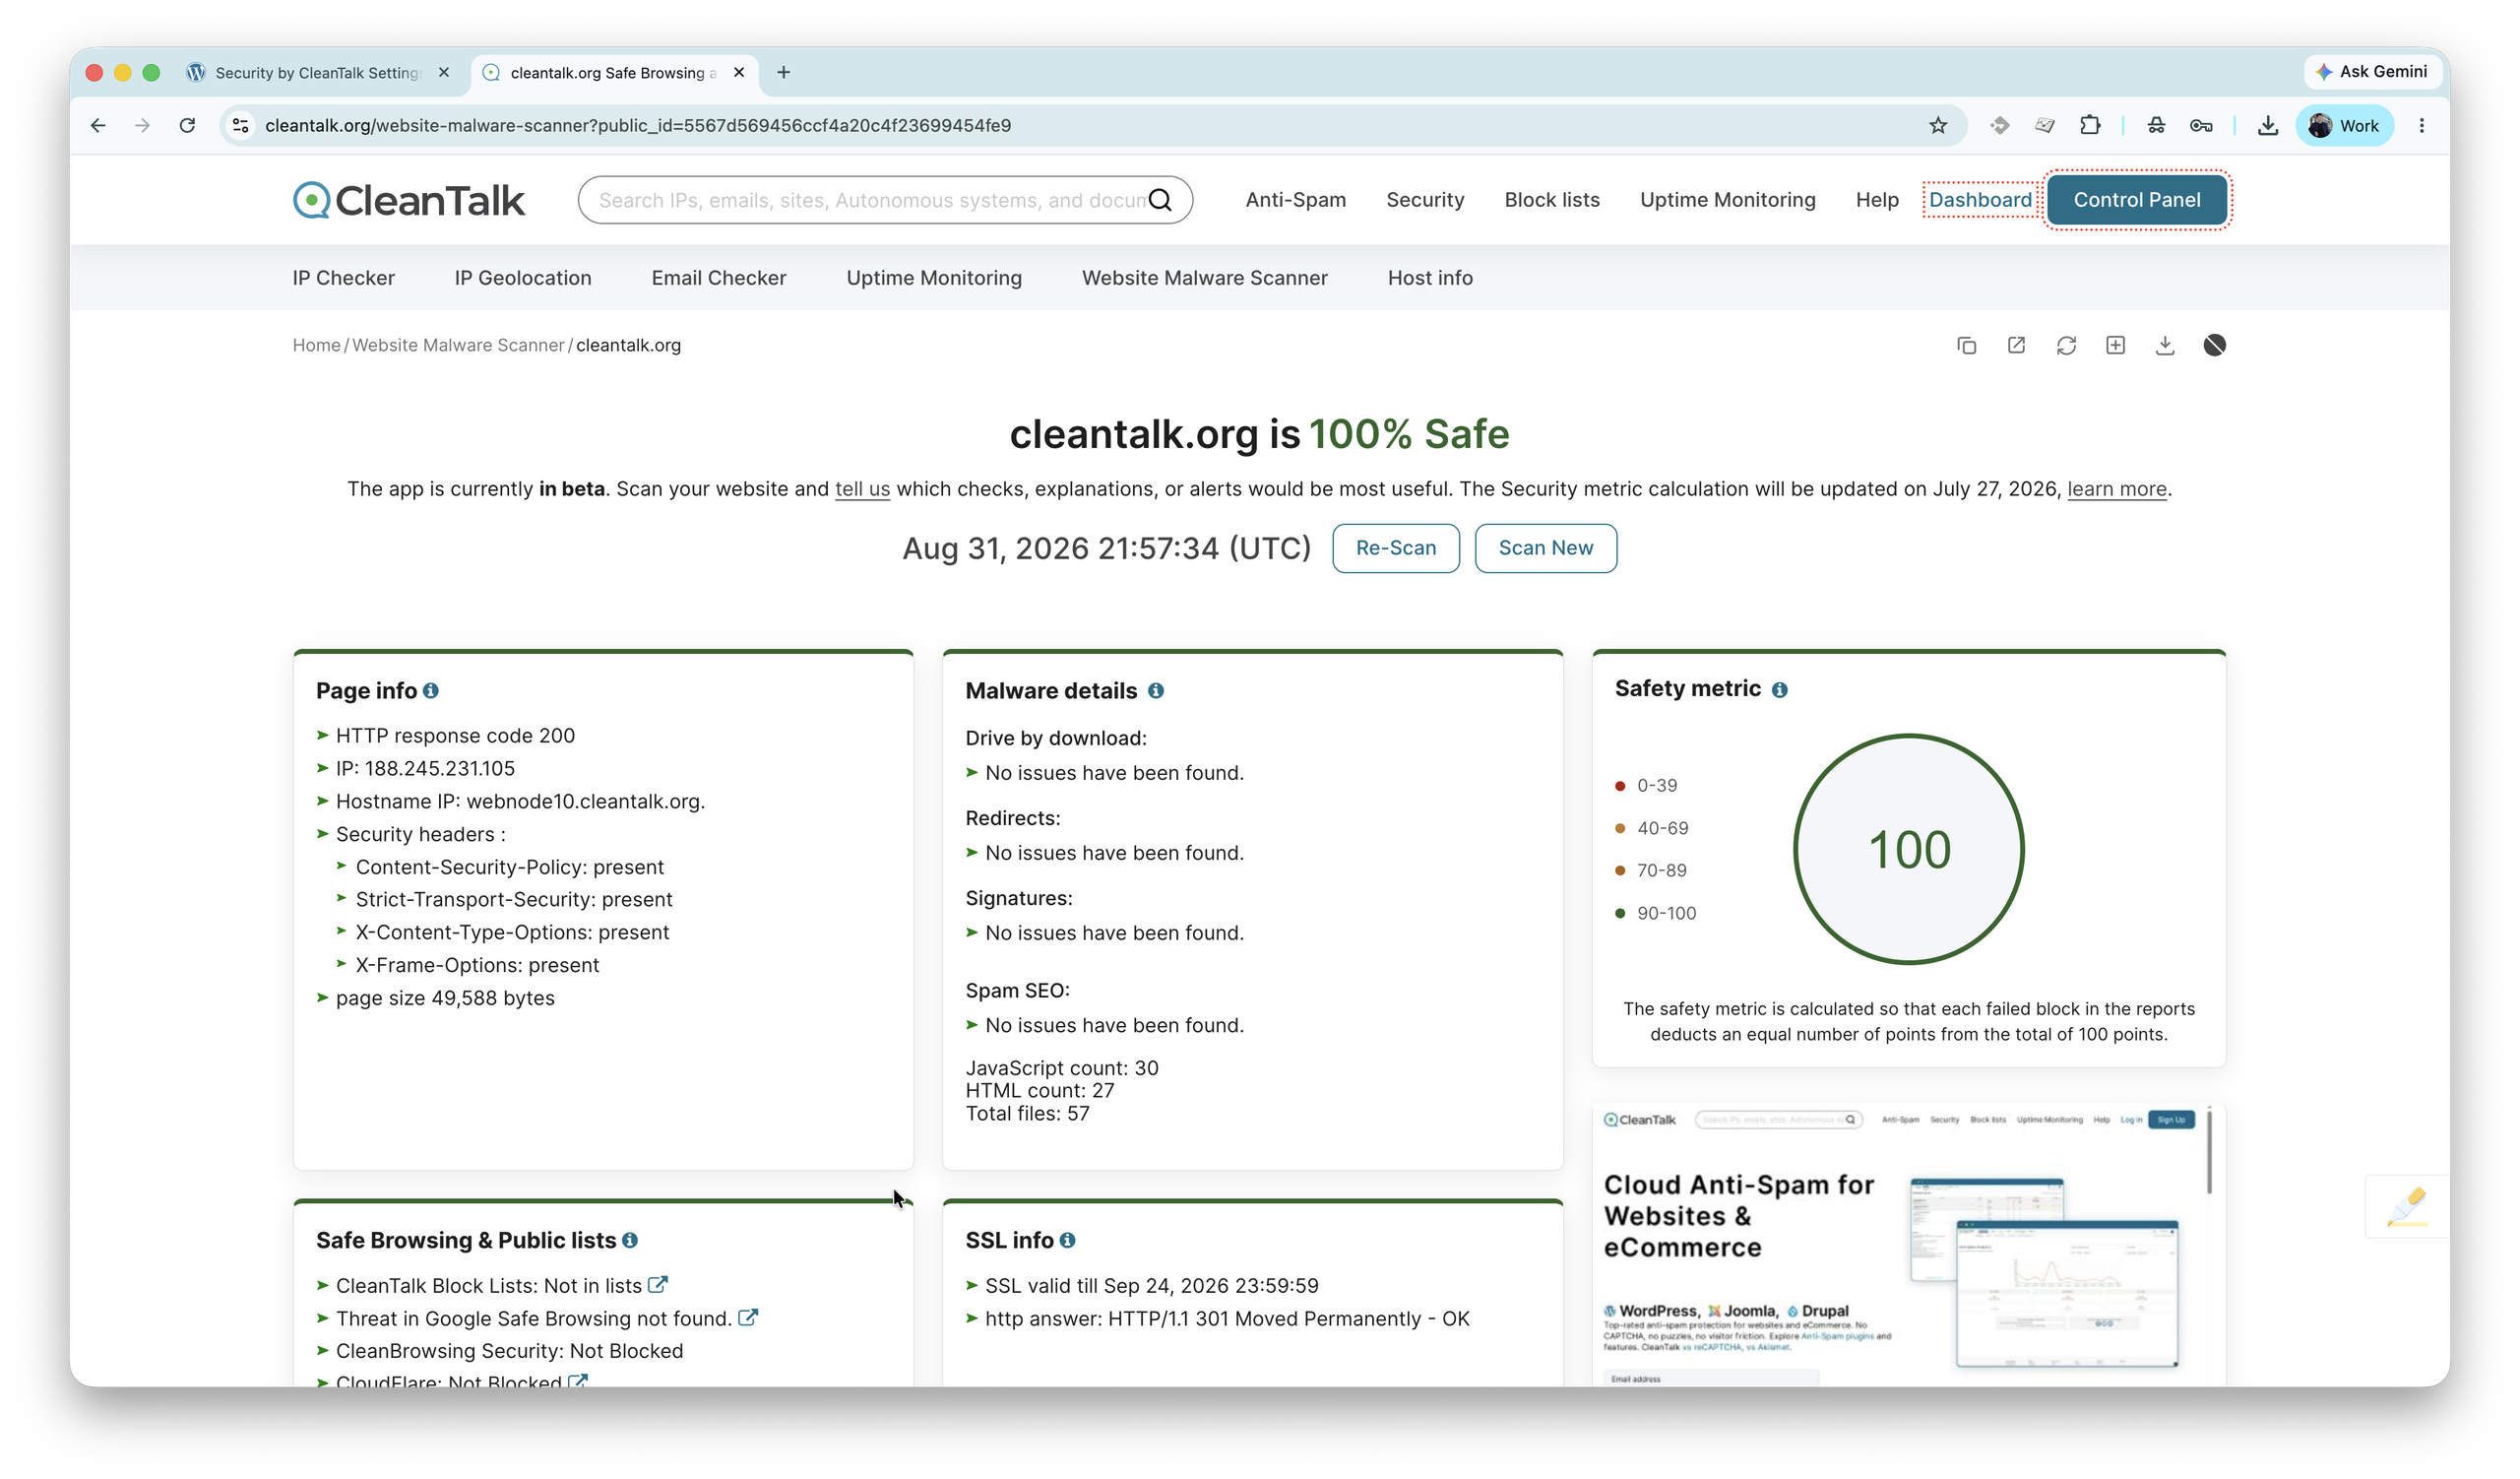
Task: Open CleanTalk Block Lists external link icon
Action: [657, 1285]
